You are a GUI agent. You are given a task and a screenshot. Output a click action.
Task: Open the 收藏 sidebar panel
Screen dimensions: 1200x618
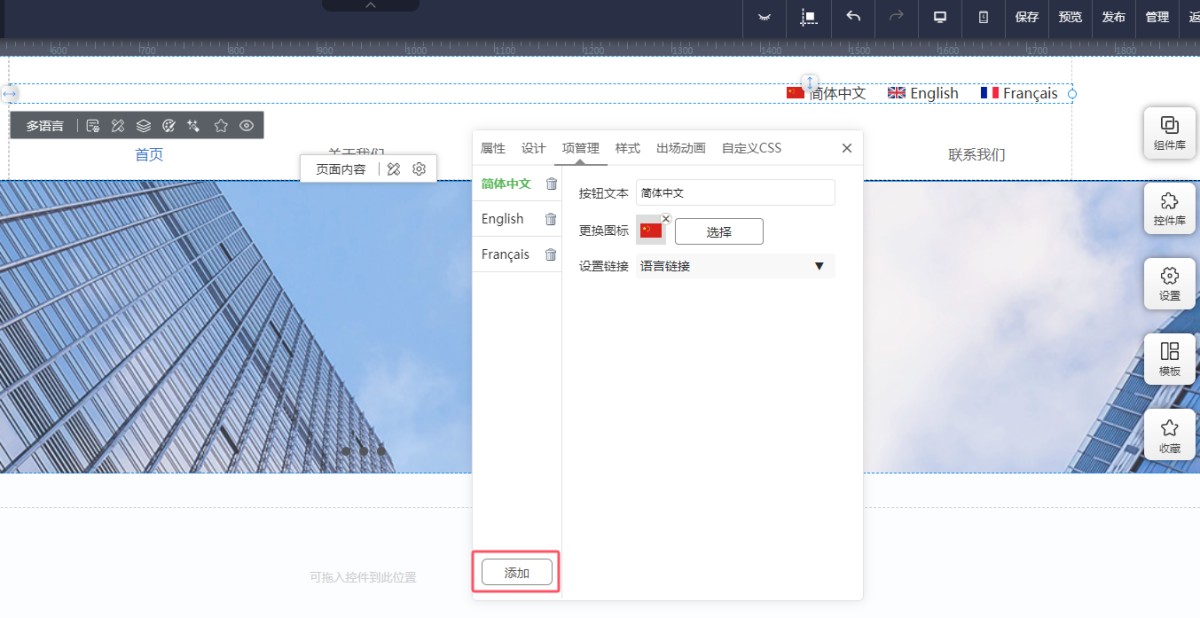[x=1169, y=435]
